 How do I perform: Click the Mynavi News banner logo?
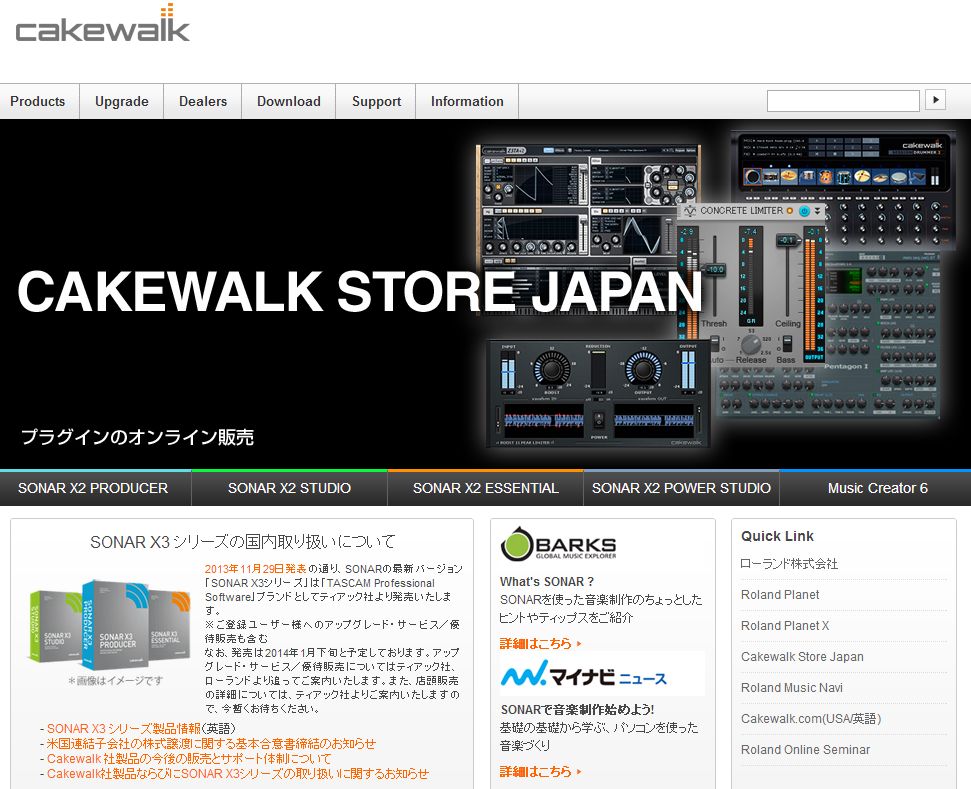(x=584, y=677)
